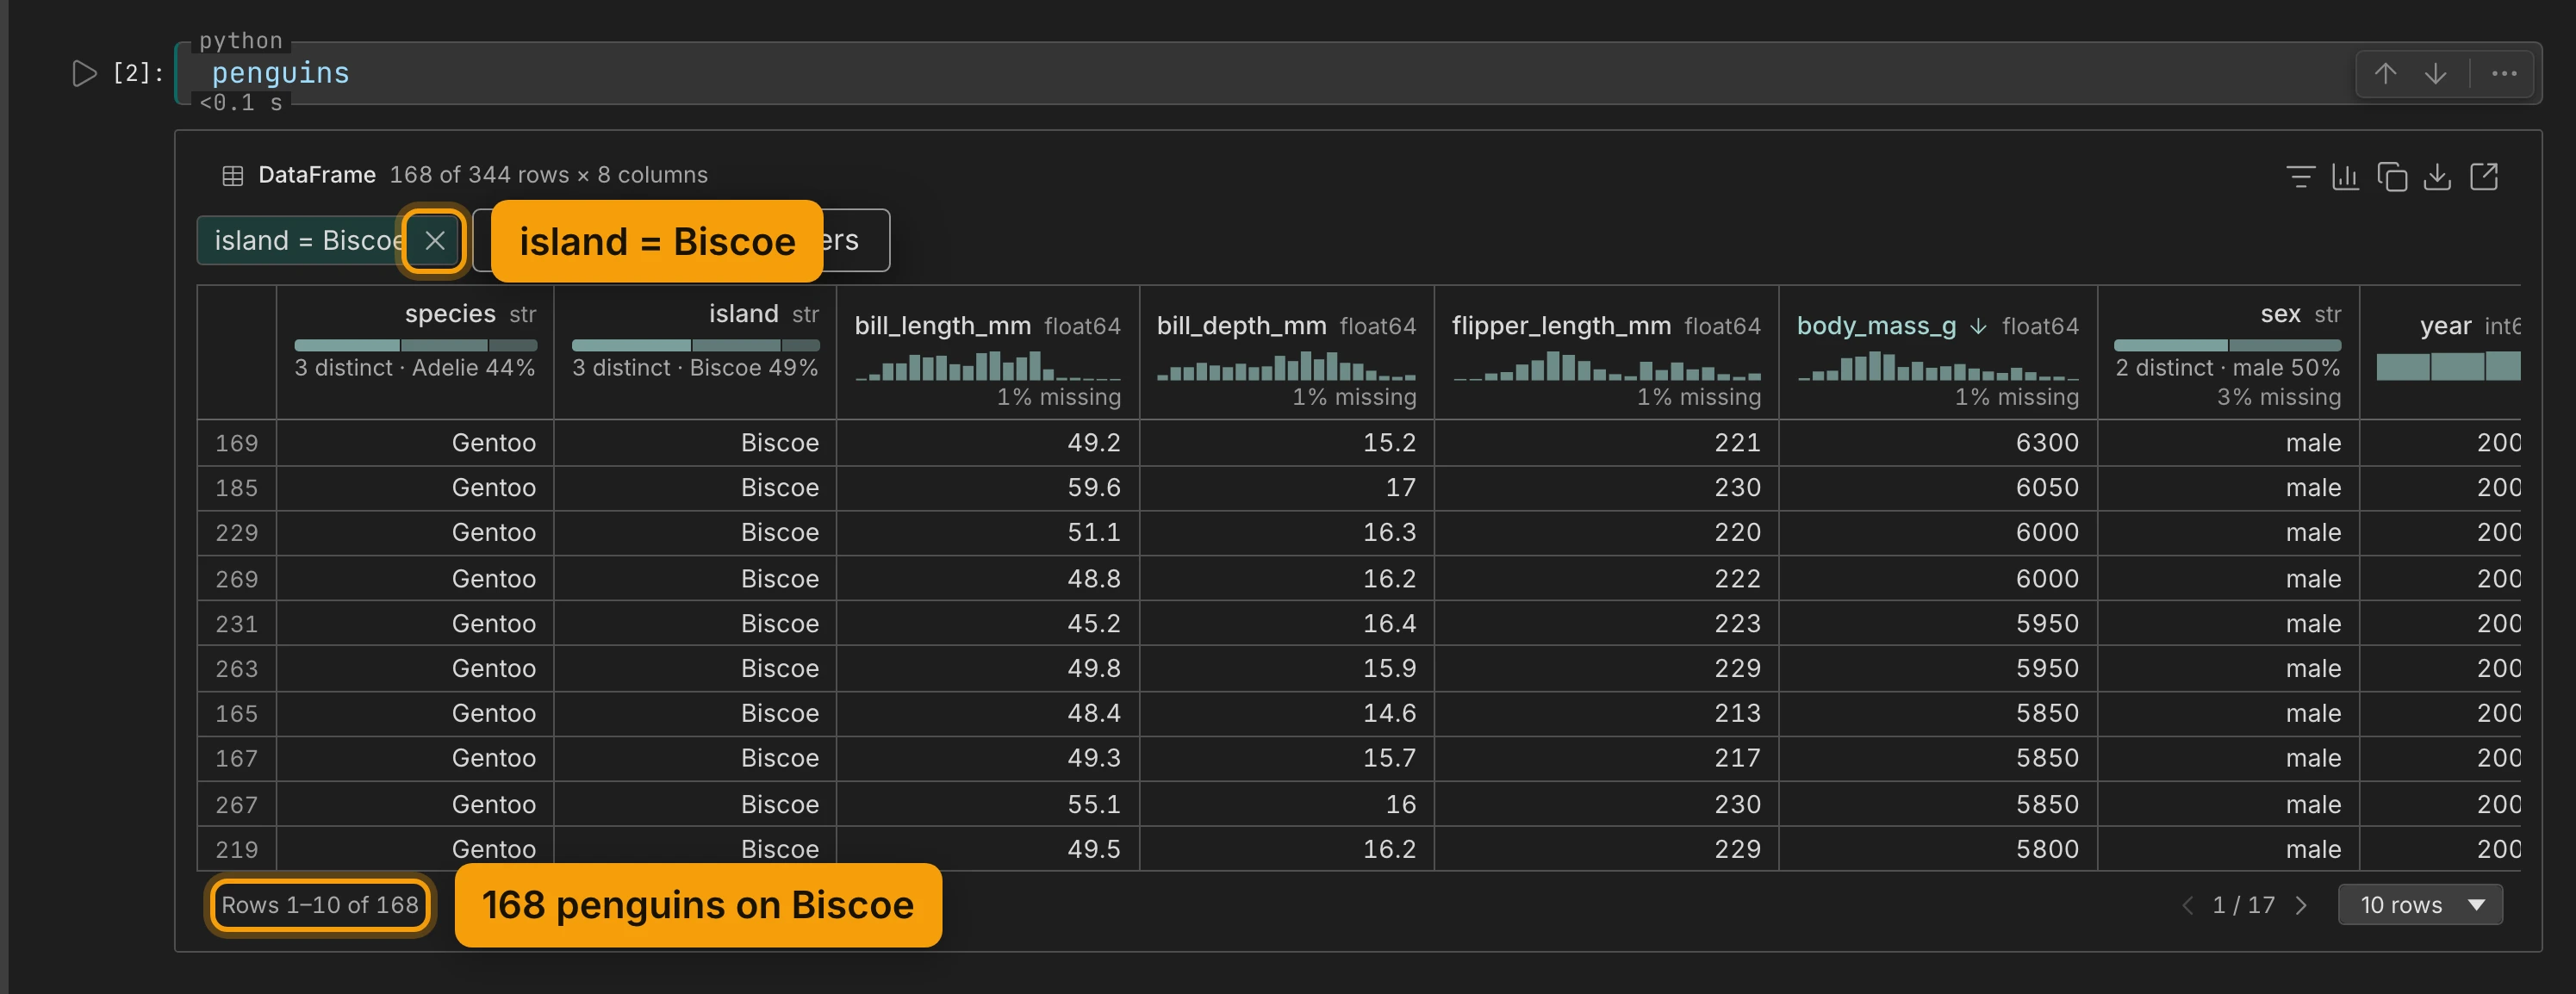
Task: Select row index 185
Action: (237, 488)
